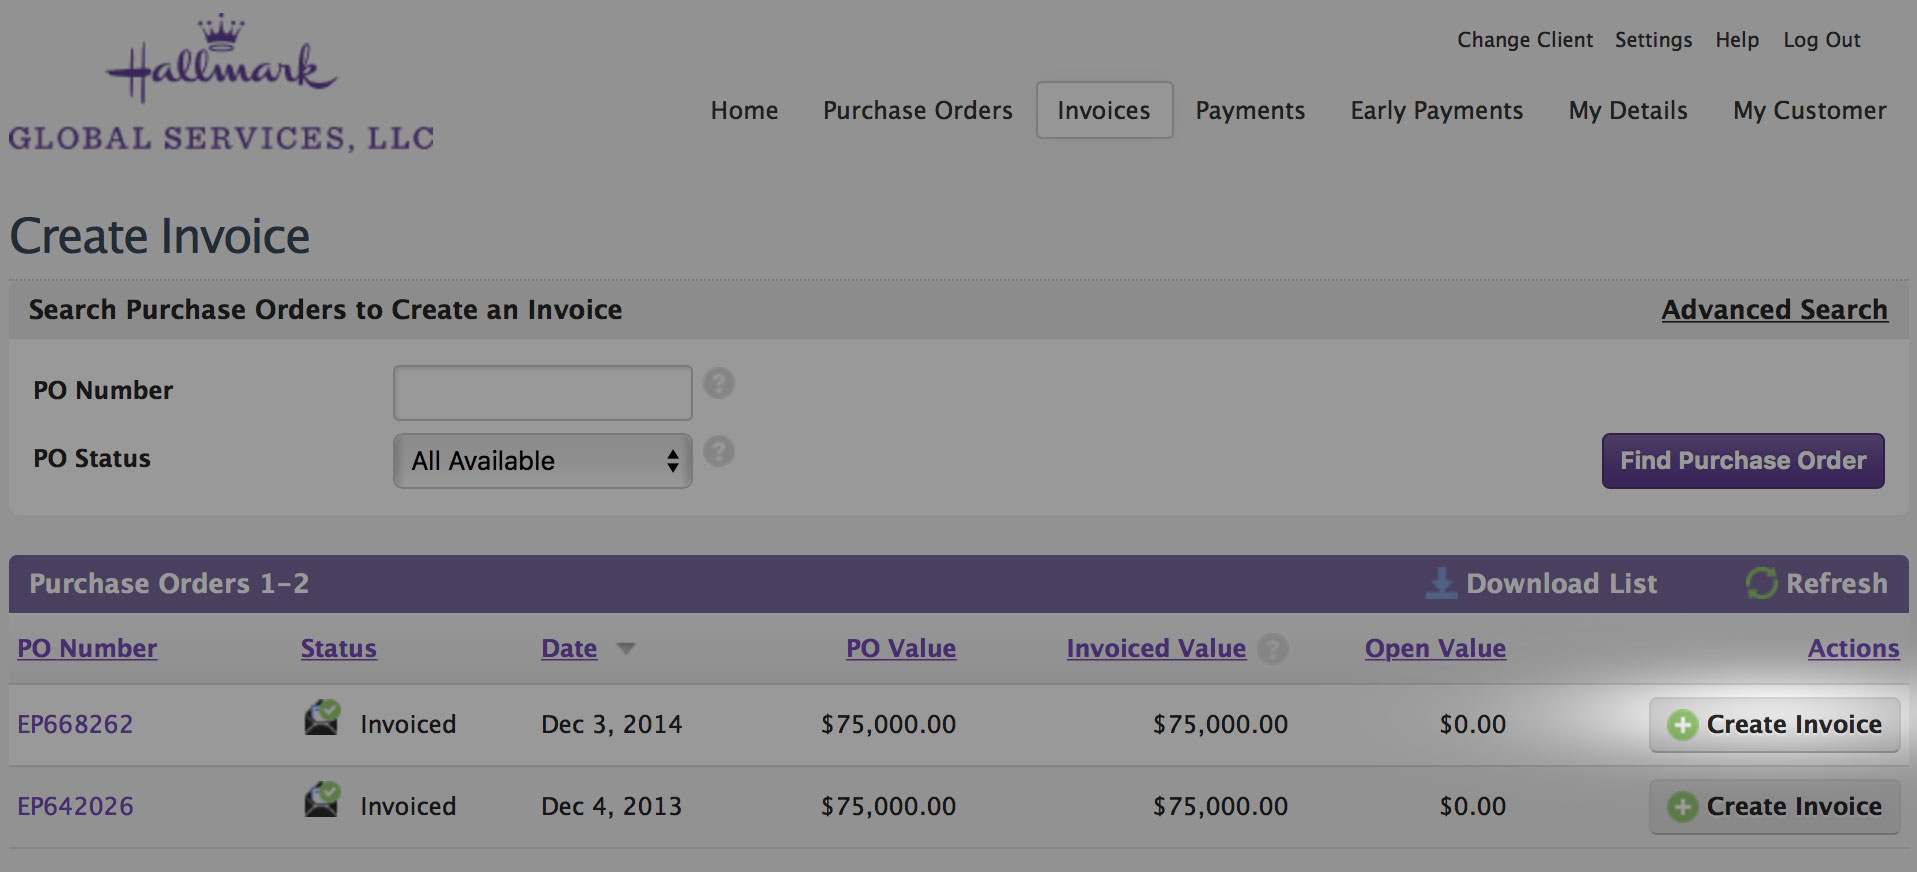Click Download List text link
This screenshot has width=1917, height=872.
(x=1562, y=583)
